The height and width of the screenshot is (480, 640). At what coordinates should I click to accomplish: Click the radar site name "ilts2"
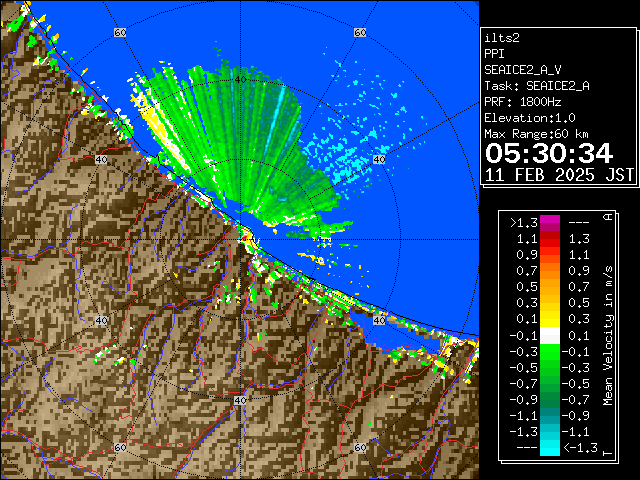(x=502, y=38)
